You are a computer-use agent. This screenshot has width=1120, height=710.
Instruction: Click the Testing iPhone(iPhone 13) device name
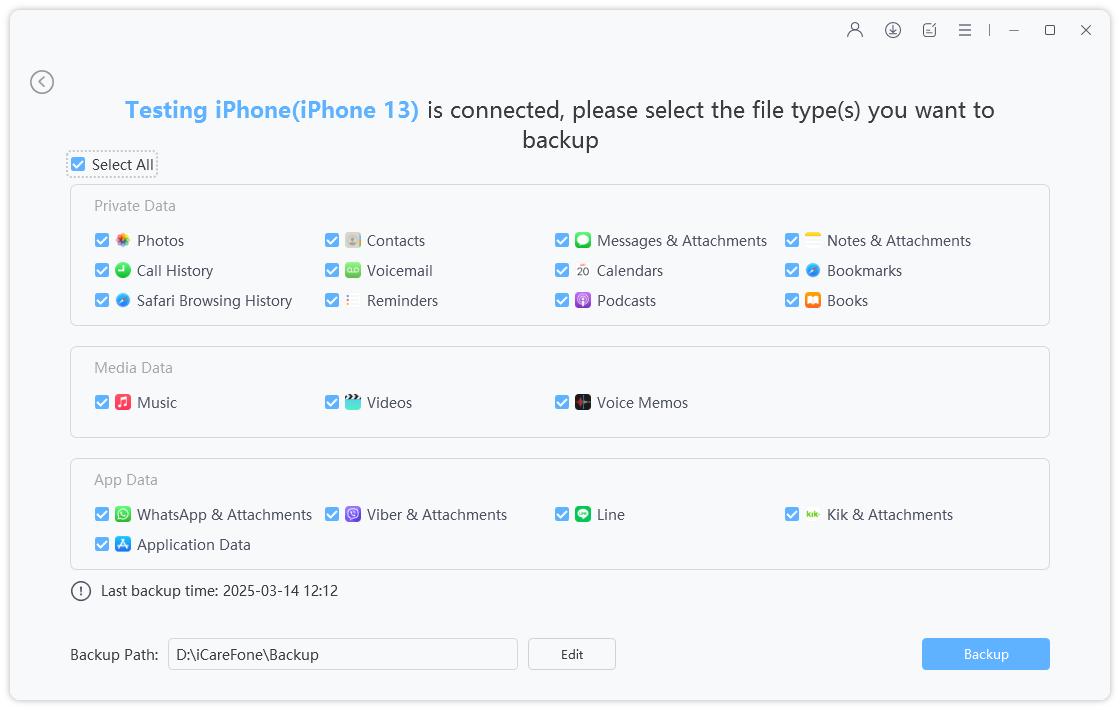pyautogui.click(x=272, y=110)
